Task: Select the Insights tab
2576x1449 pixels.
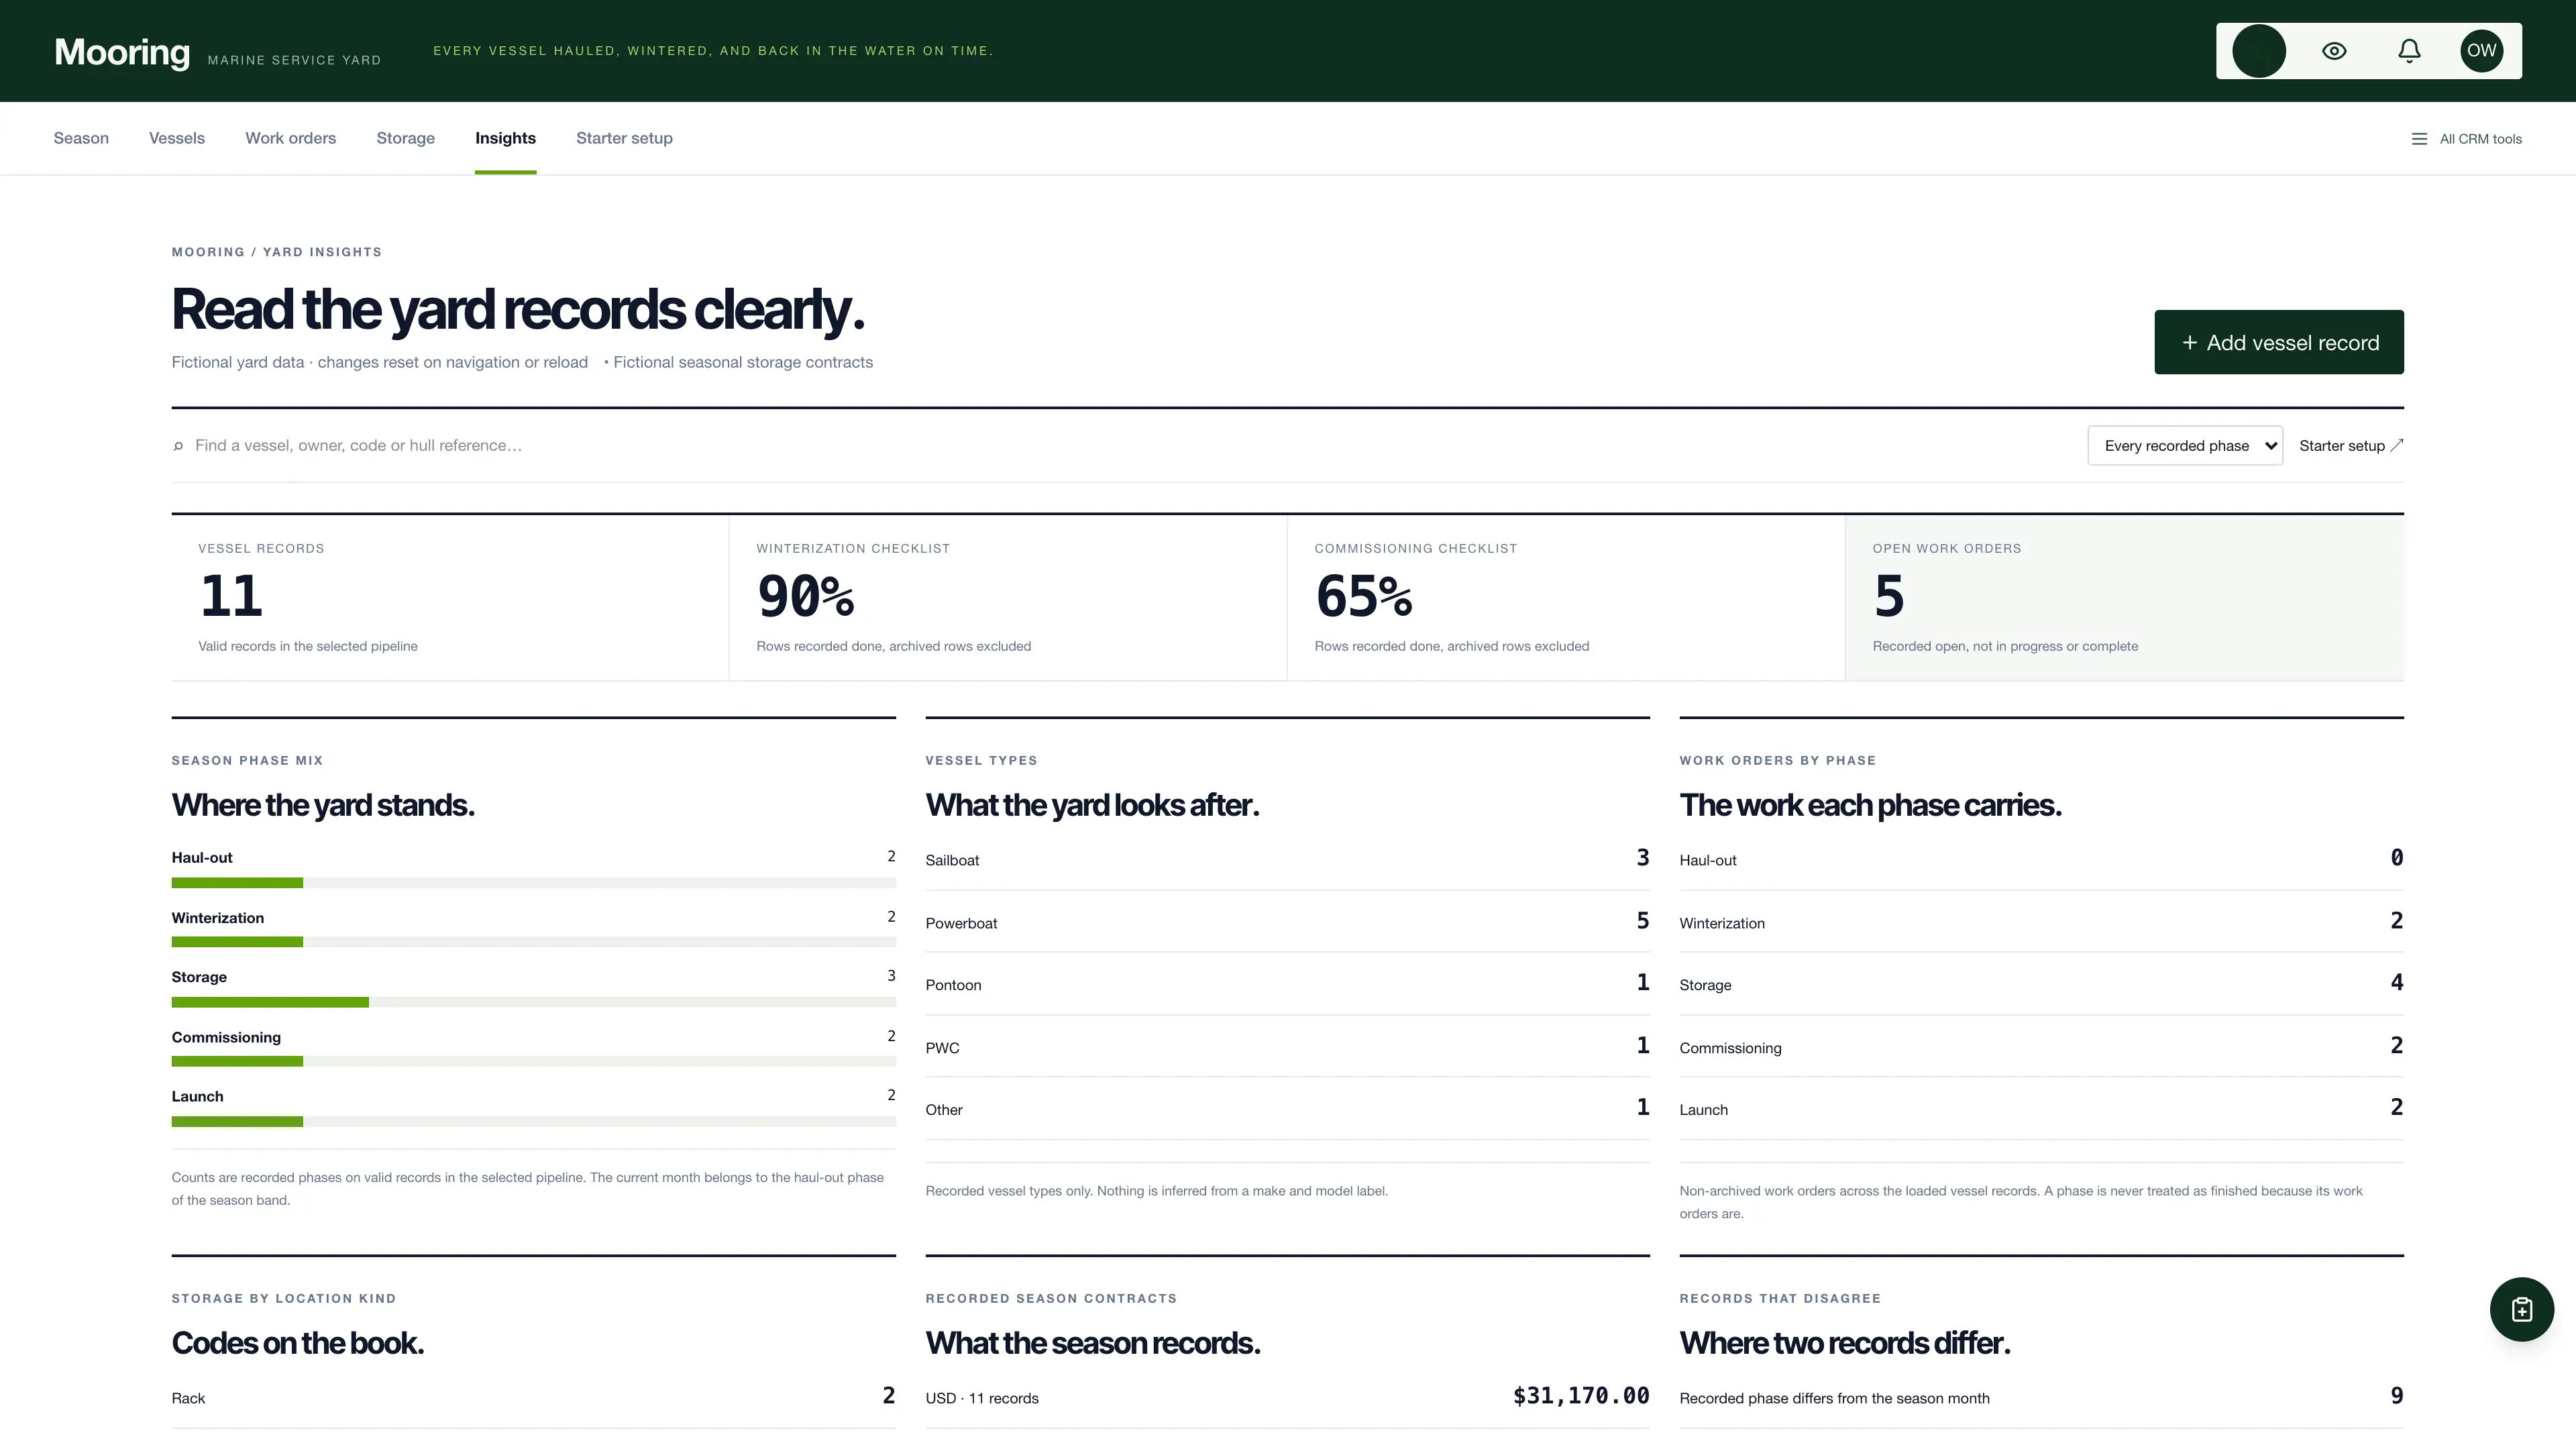Action: pyautogui.click(x=505, y=138)
